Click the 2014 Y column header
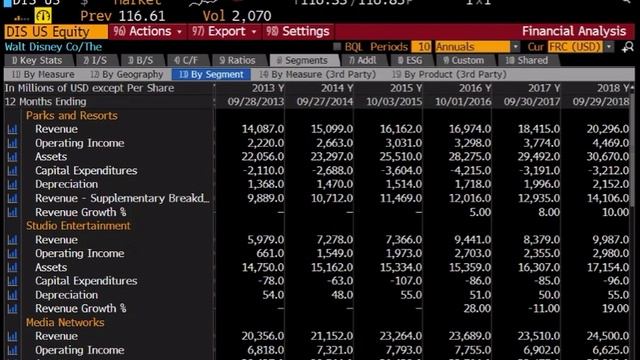This screenshot has height=360, width=640. (x=337, y=88)
